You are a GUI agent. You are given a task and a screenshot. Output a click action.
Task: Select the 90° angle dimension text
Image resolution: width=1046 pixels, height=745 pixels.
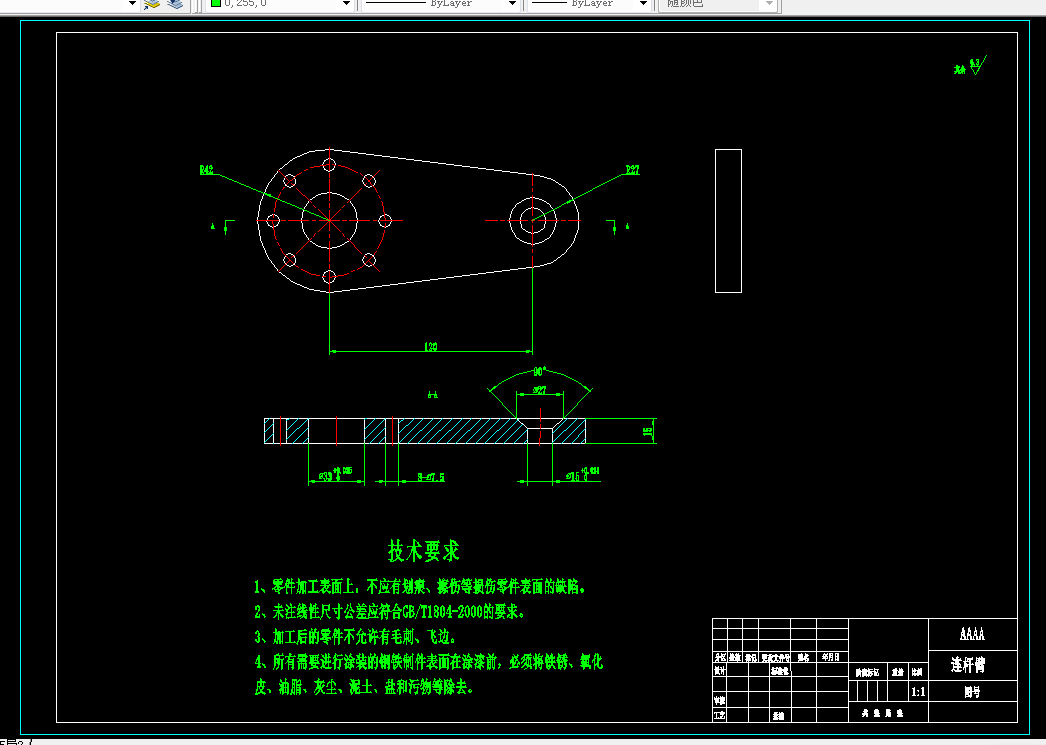(539, 372)
